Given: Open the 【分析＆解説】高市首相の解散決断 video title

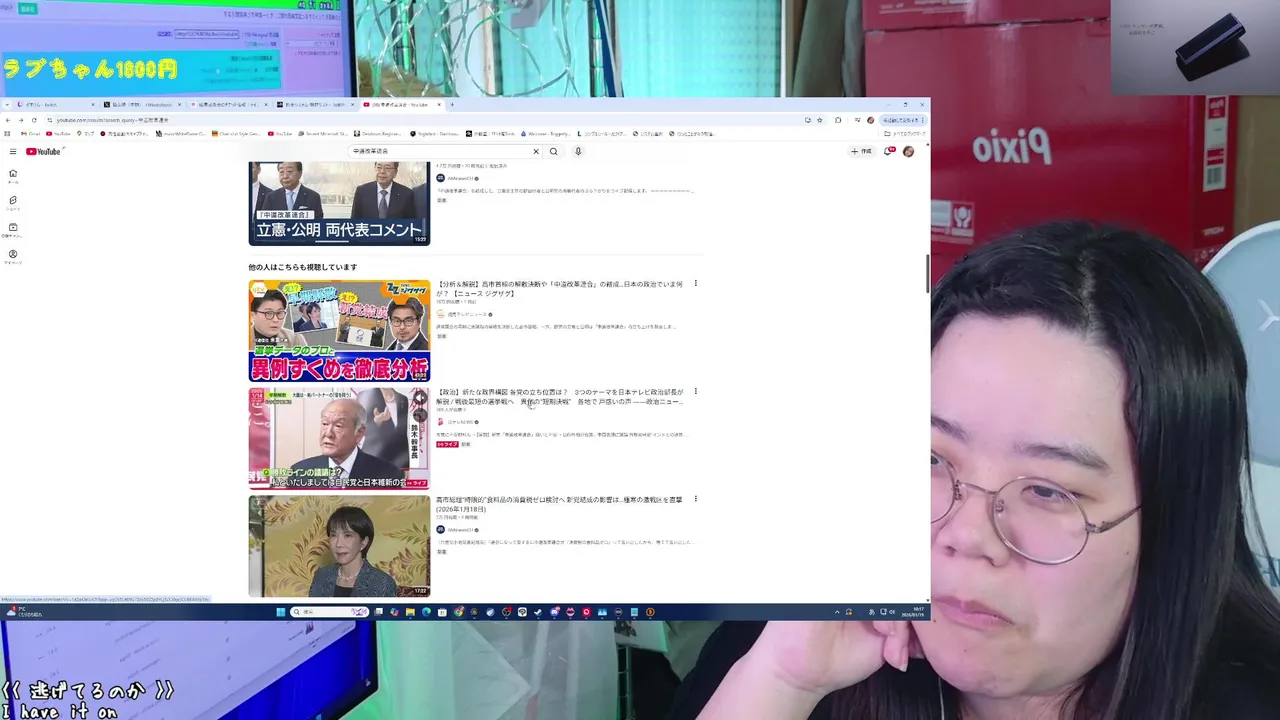Looking at the screenshot, I should 559,289.
